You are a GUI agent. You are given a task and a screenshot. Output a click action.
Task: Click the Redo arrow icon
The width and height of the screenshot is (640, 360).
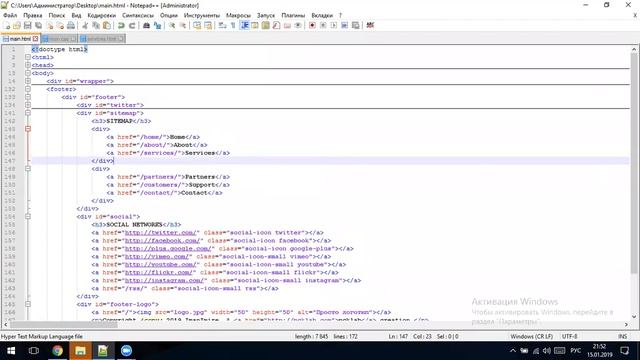coord(132,25)
